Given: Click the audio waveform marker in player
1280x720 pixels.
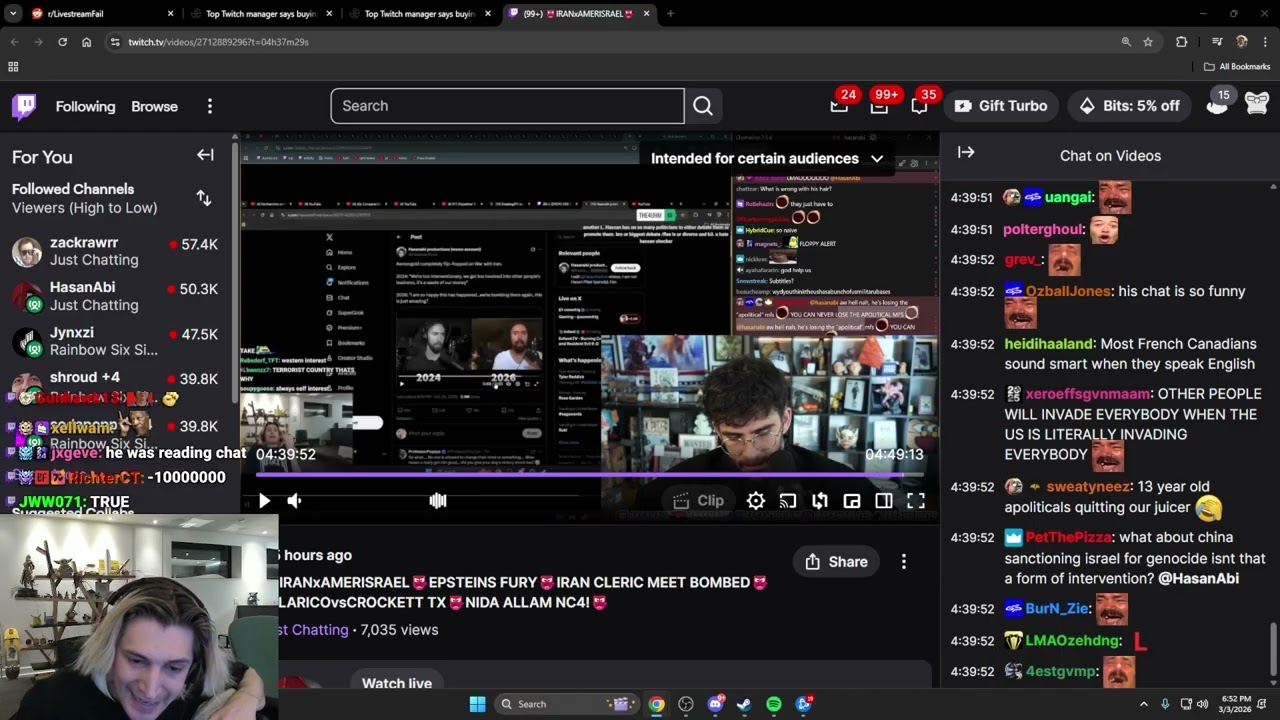Looking at the screenshot, I should pos(438,501).
